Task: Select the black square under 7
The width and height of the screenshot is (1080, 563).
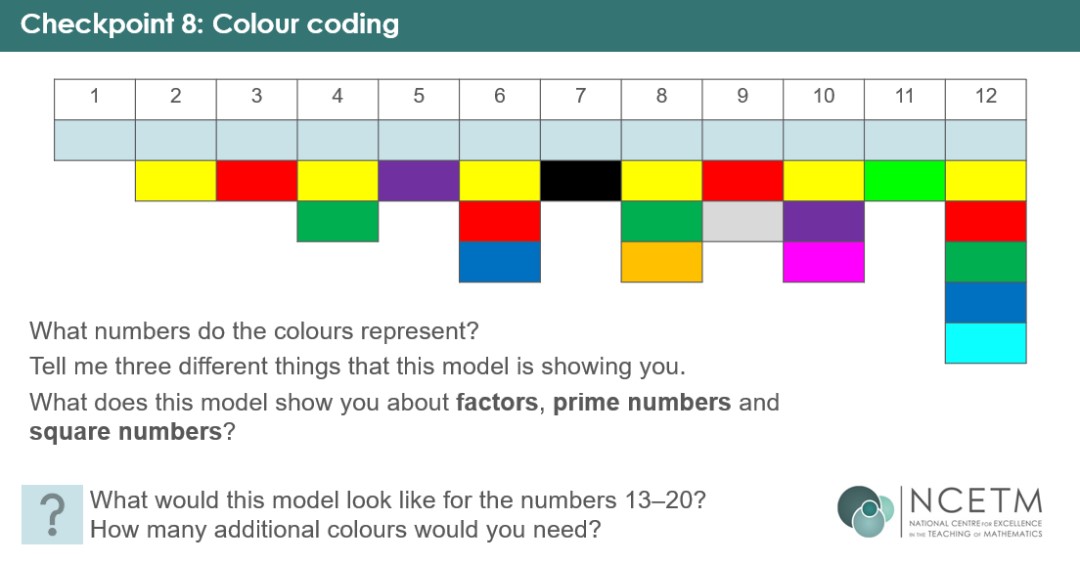Action: pos(581,181)
